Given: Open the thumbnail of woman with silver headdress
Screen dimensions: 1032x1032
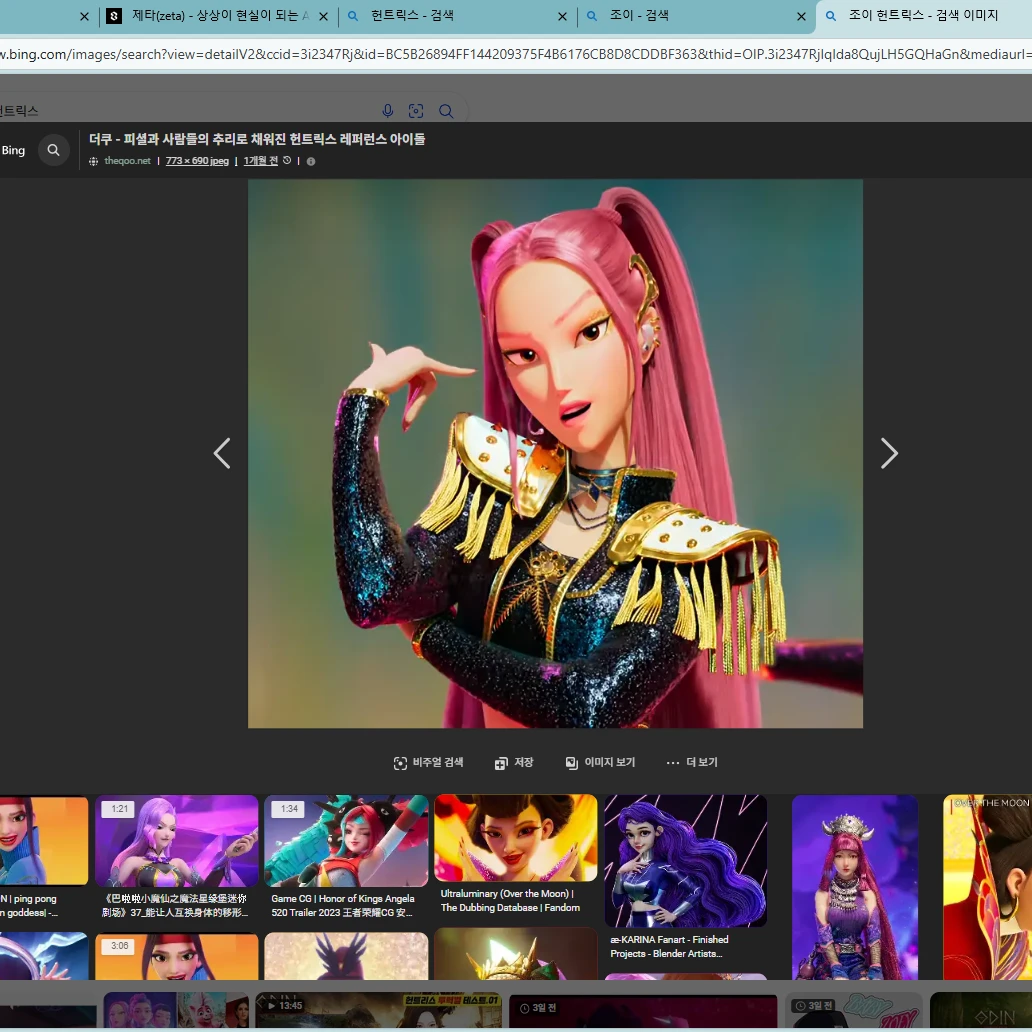Looking at the screenshot, I should (854, 887).
